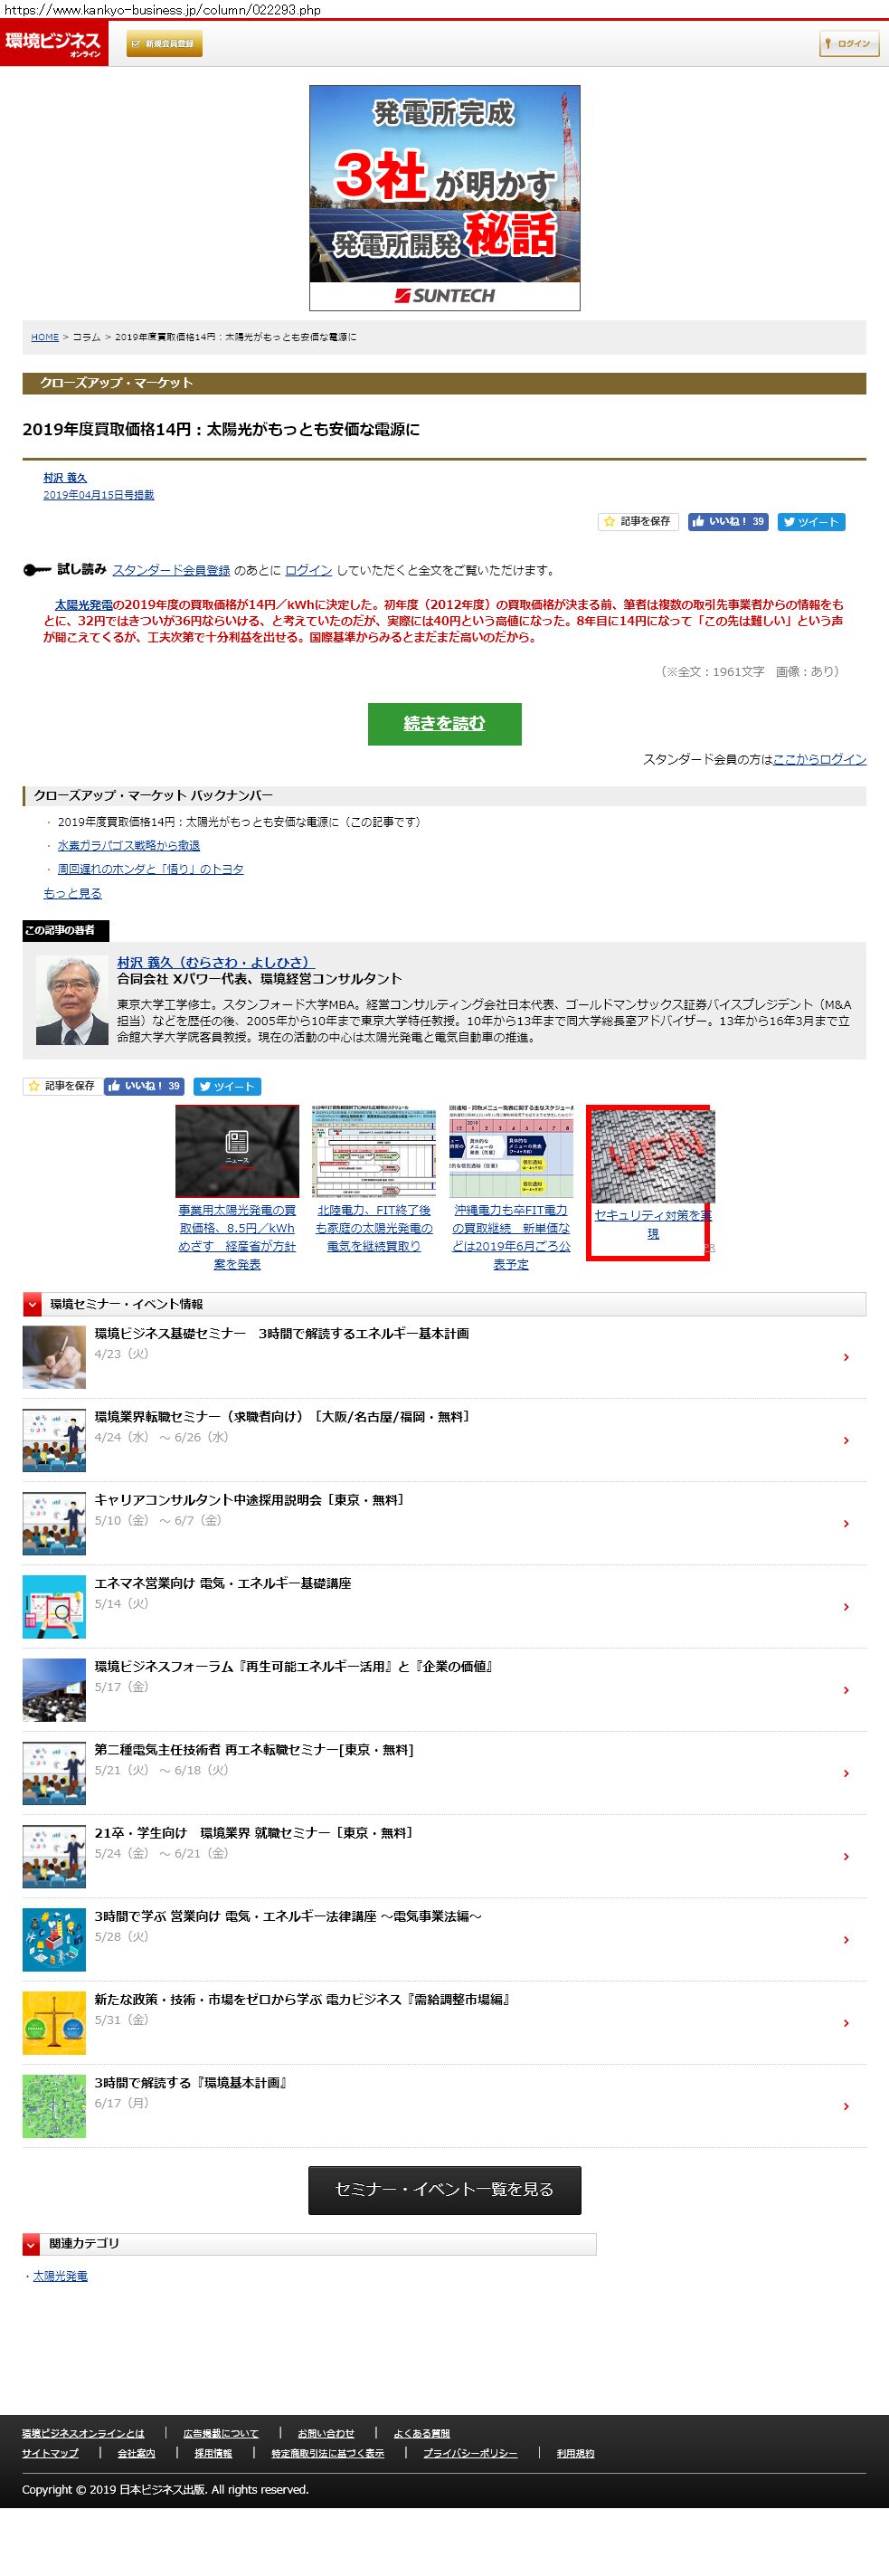
Task: Open 水素ガラパゴス戦略から撤退 back number
Action: (x=128, y=845)
